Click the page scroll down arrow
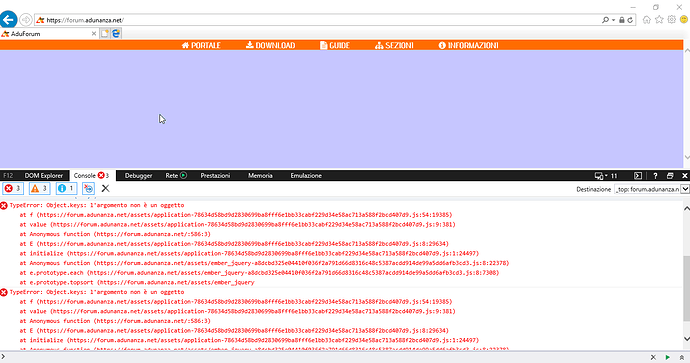 (686, 157)
